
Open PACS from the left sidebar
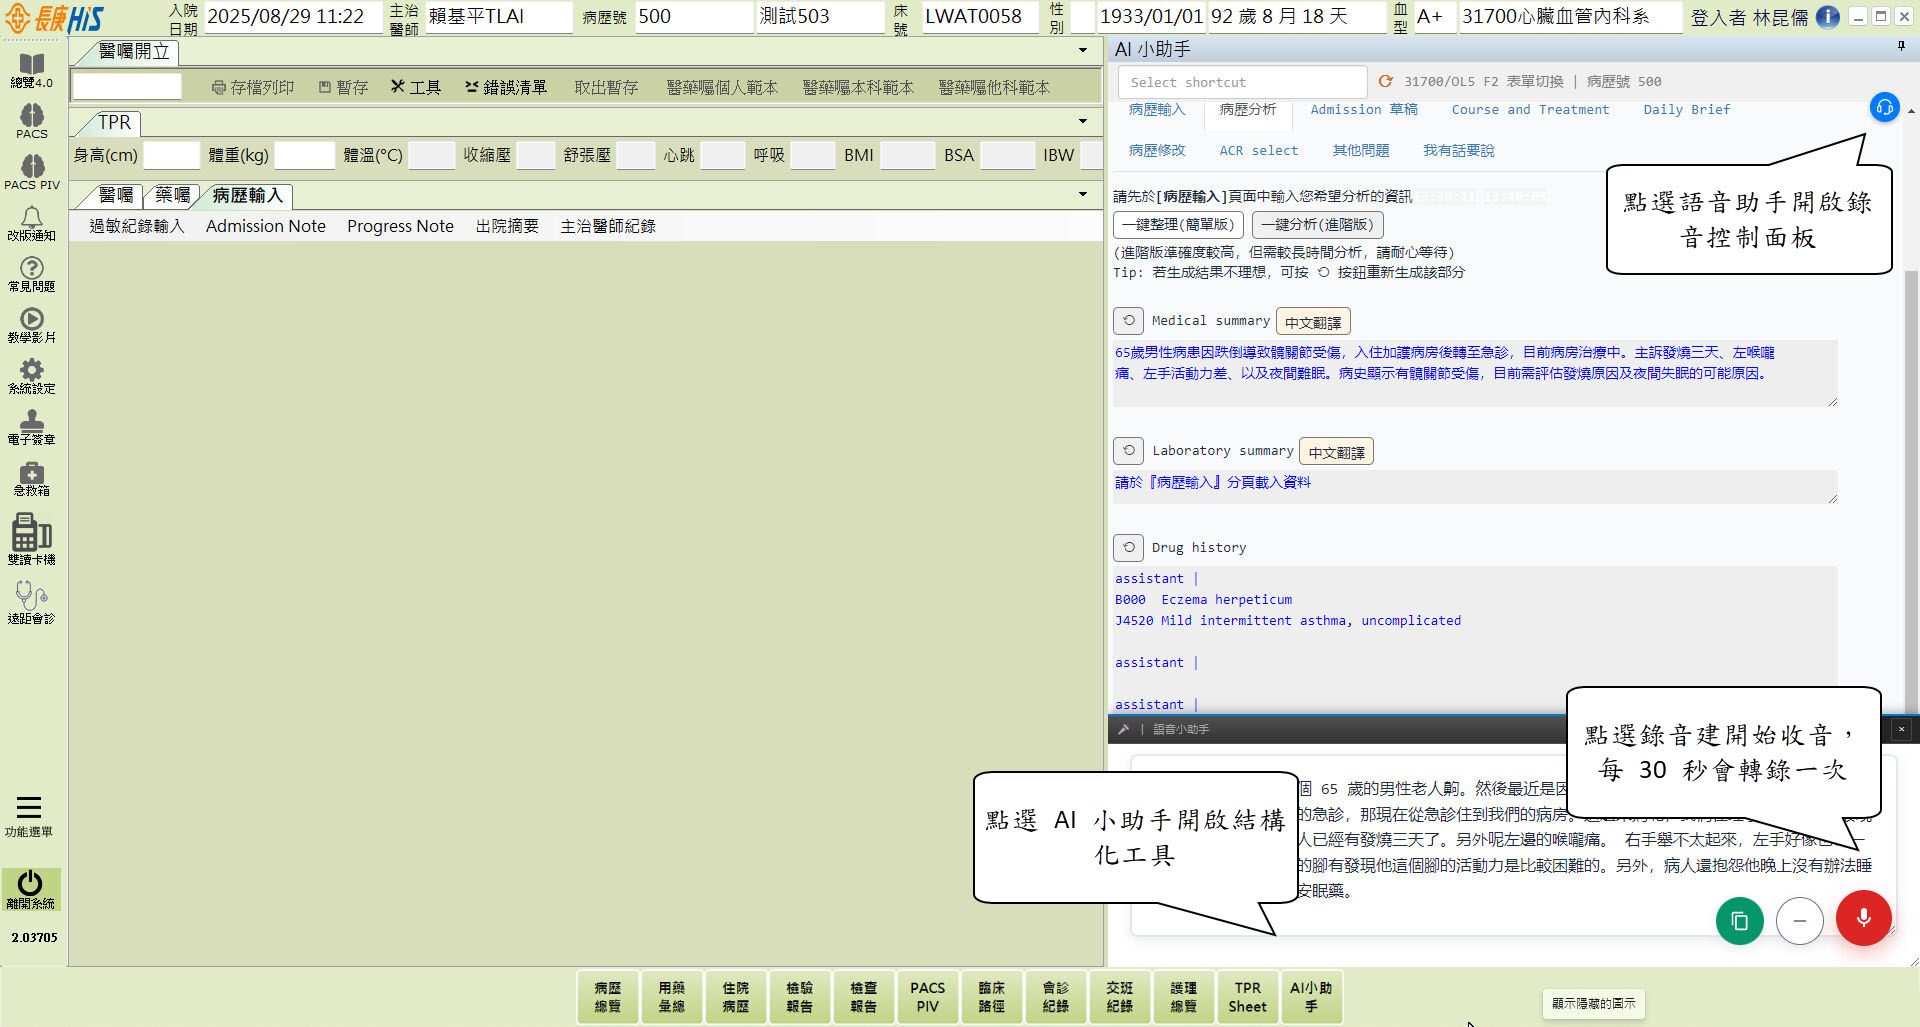pos(32,121)
